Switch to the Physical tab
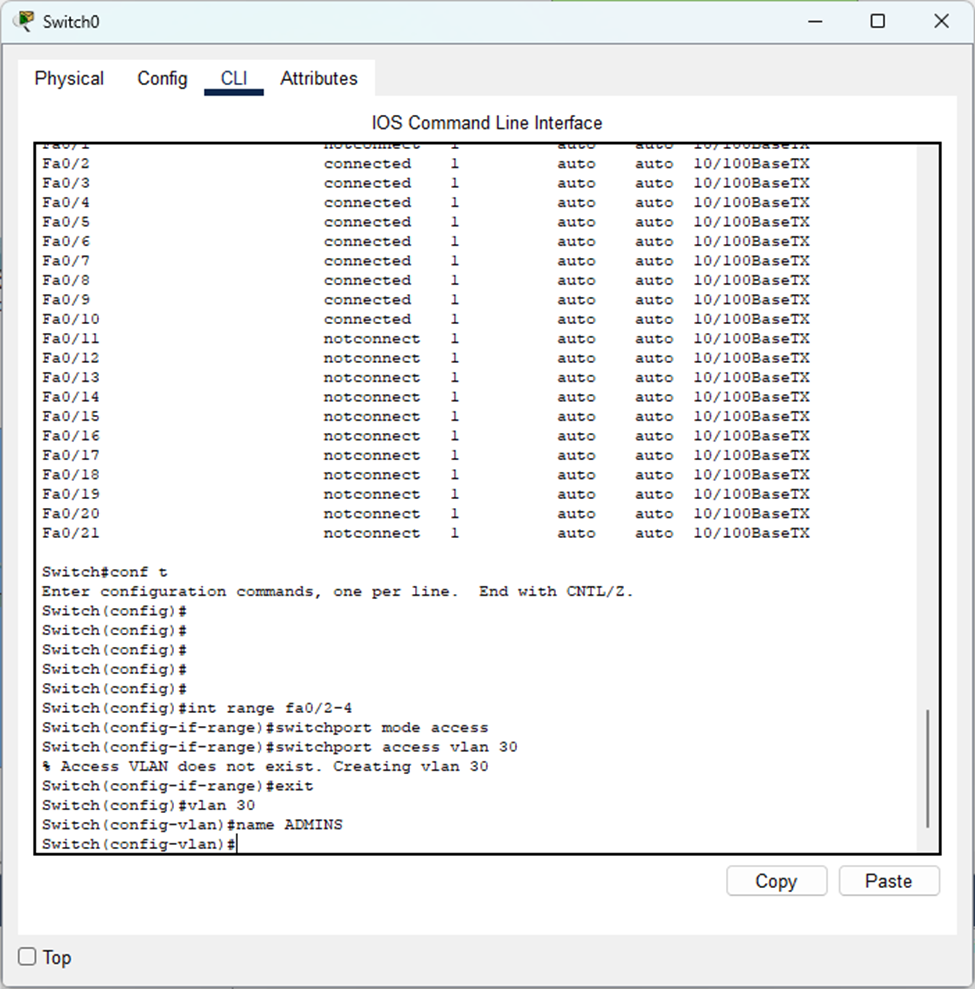Image resolution: width=975 pixels, height=989 pixels. [x=69, y=78]
